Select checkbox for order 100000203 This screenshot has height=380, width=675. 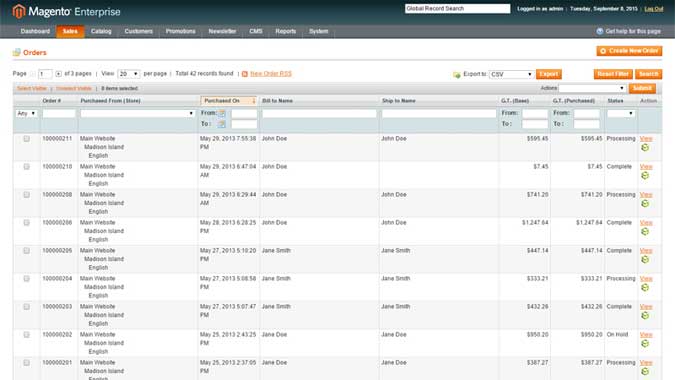(27, 306)
